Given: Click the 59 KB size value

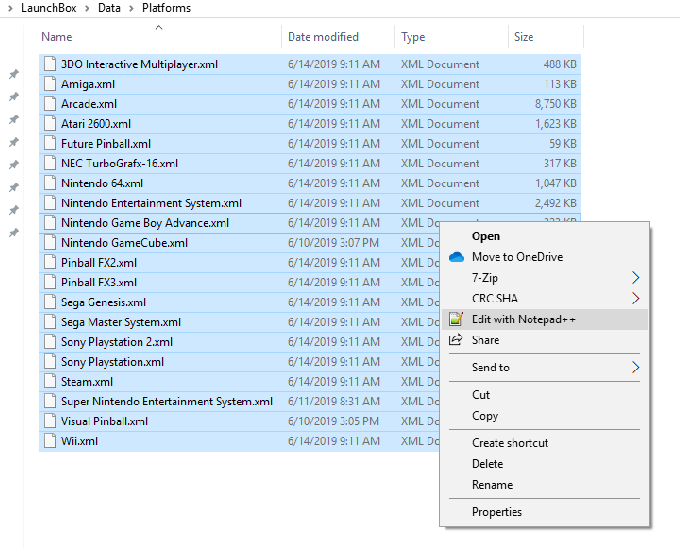Looking at the screenshot, I should (x=563, y=144).
